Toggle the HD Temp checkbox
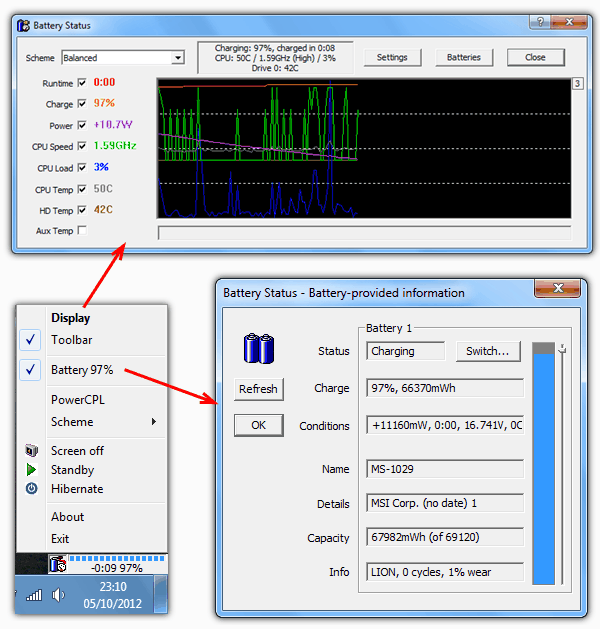 point(82,209)
